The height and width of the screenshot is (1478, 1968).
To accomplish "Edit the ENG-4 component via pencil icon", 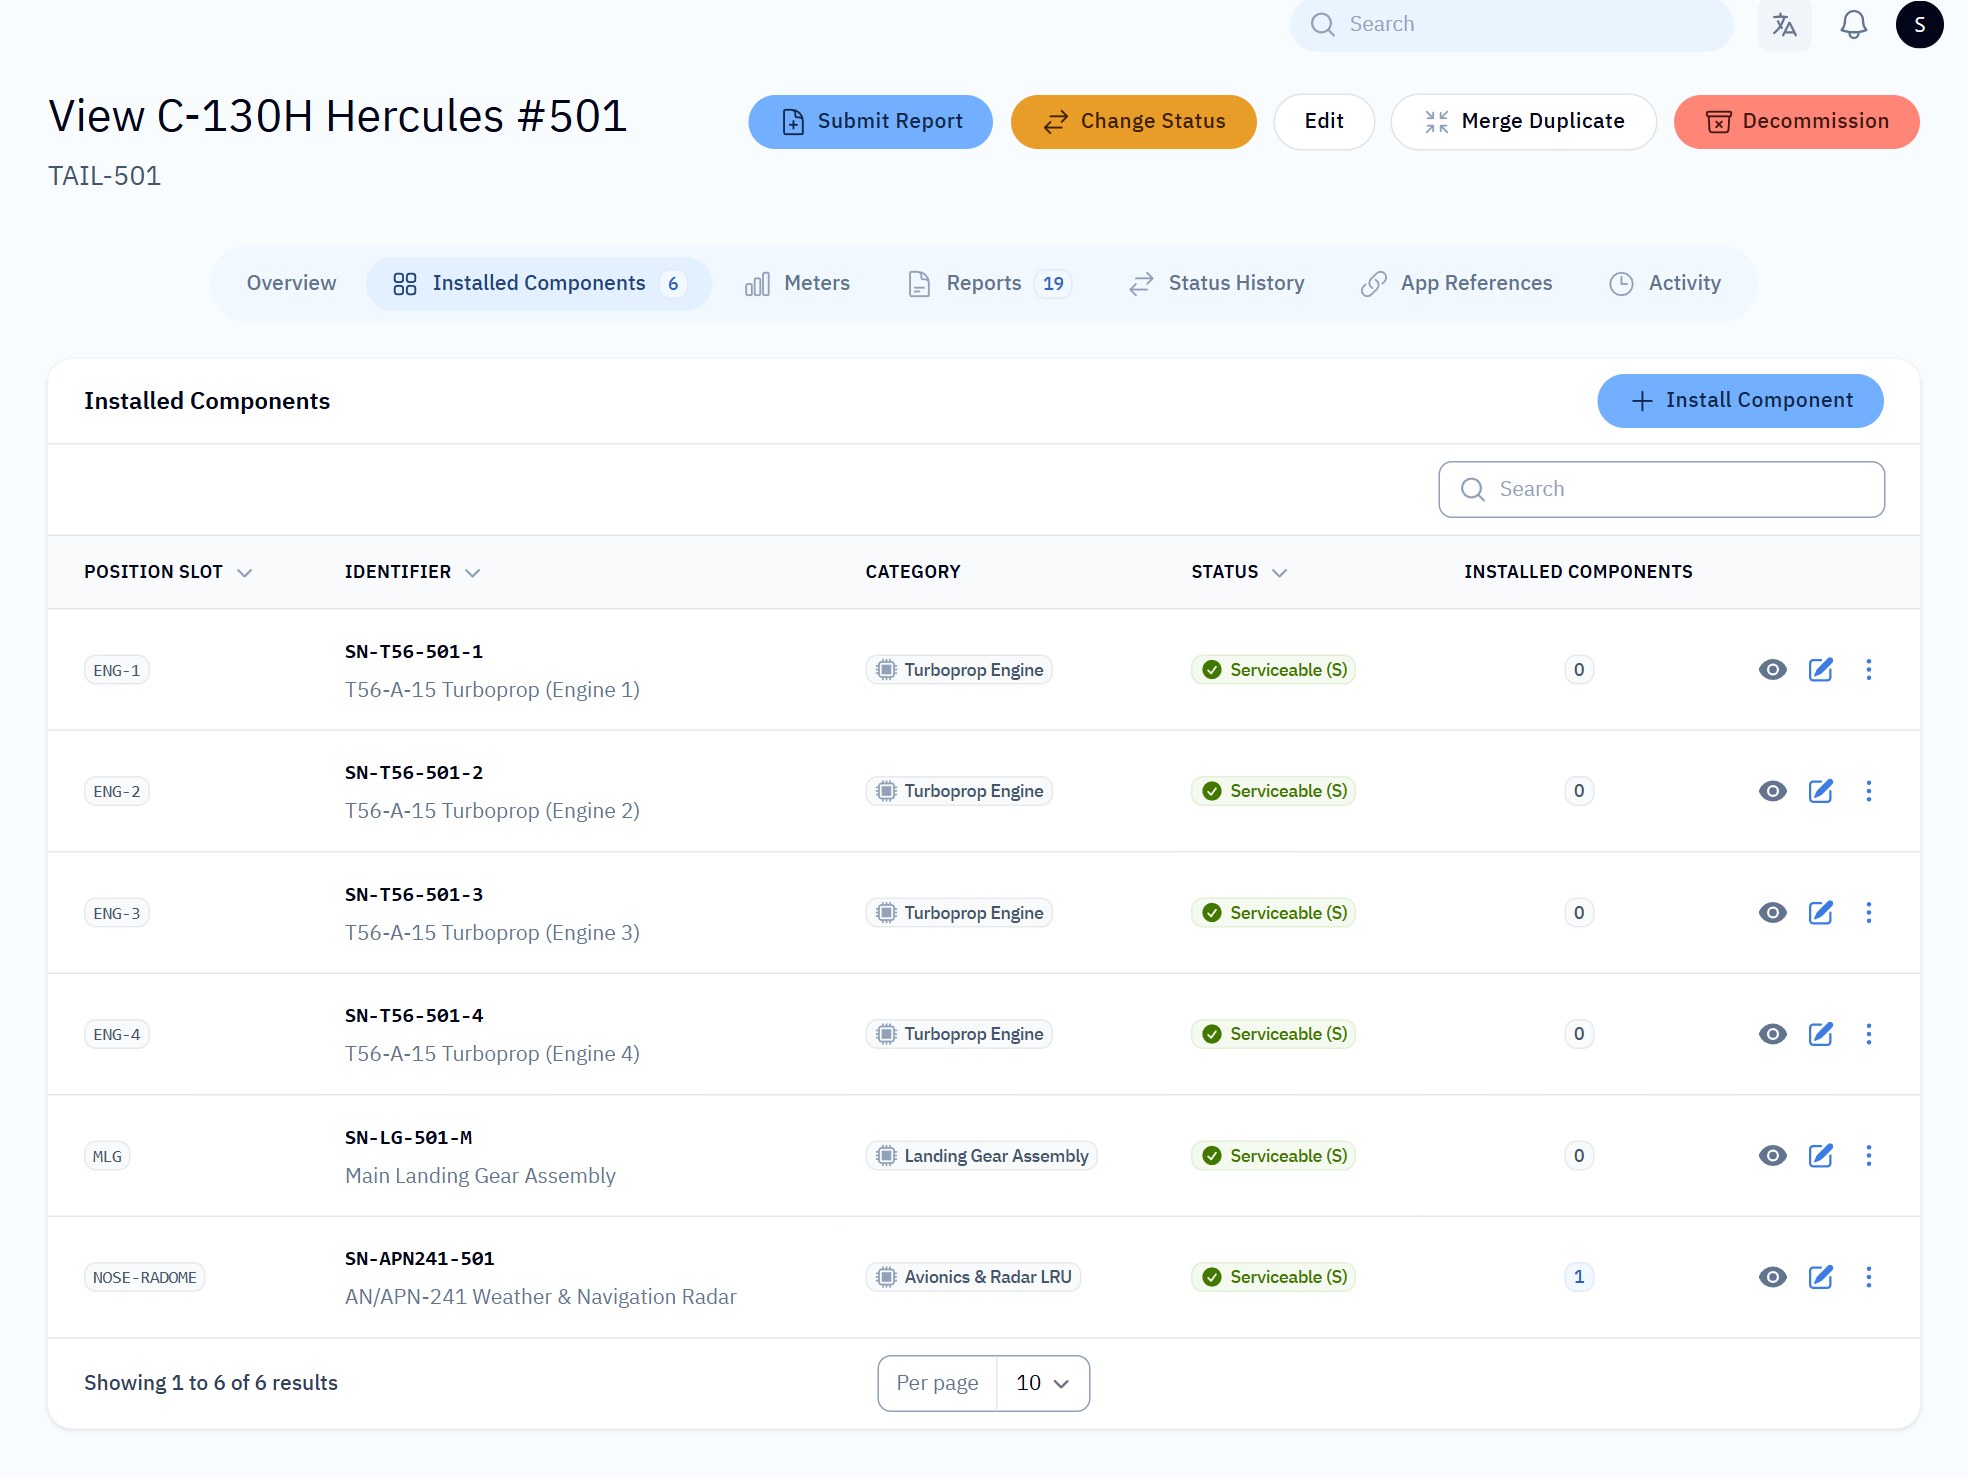I will 1821,1034.
